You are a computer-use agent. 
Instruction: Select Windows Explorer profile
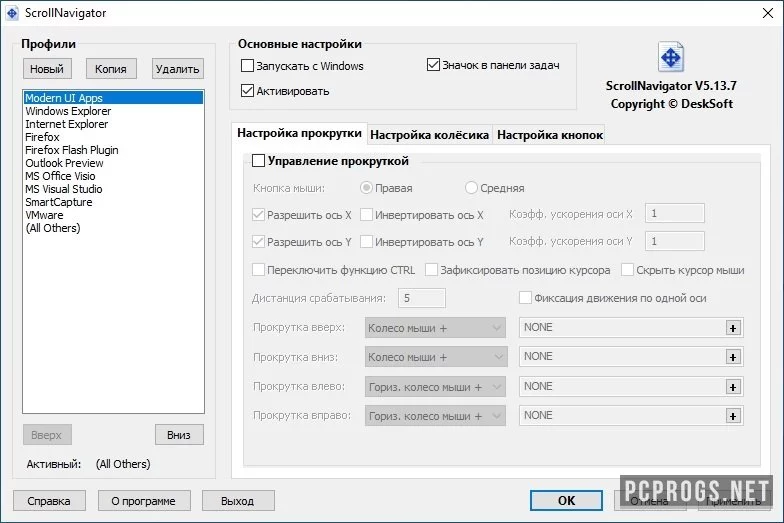click(114, 110)
